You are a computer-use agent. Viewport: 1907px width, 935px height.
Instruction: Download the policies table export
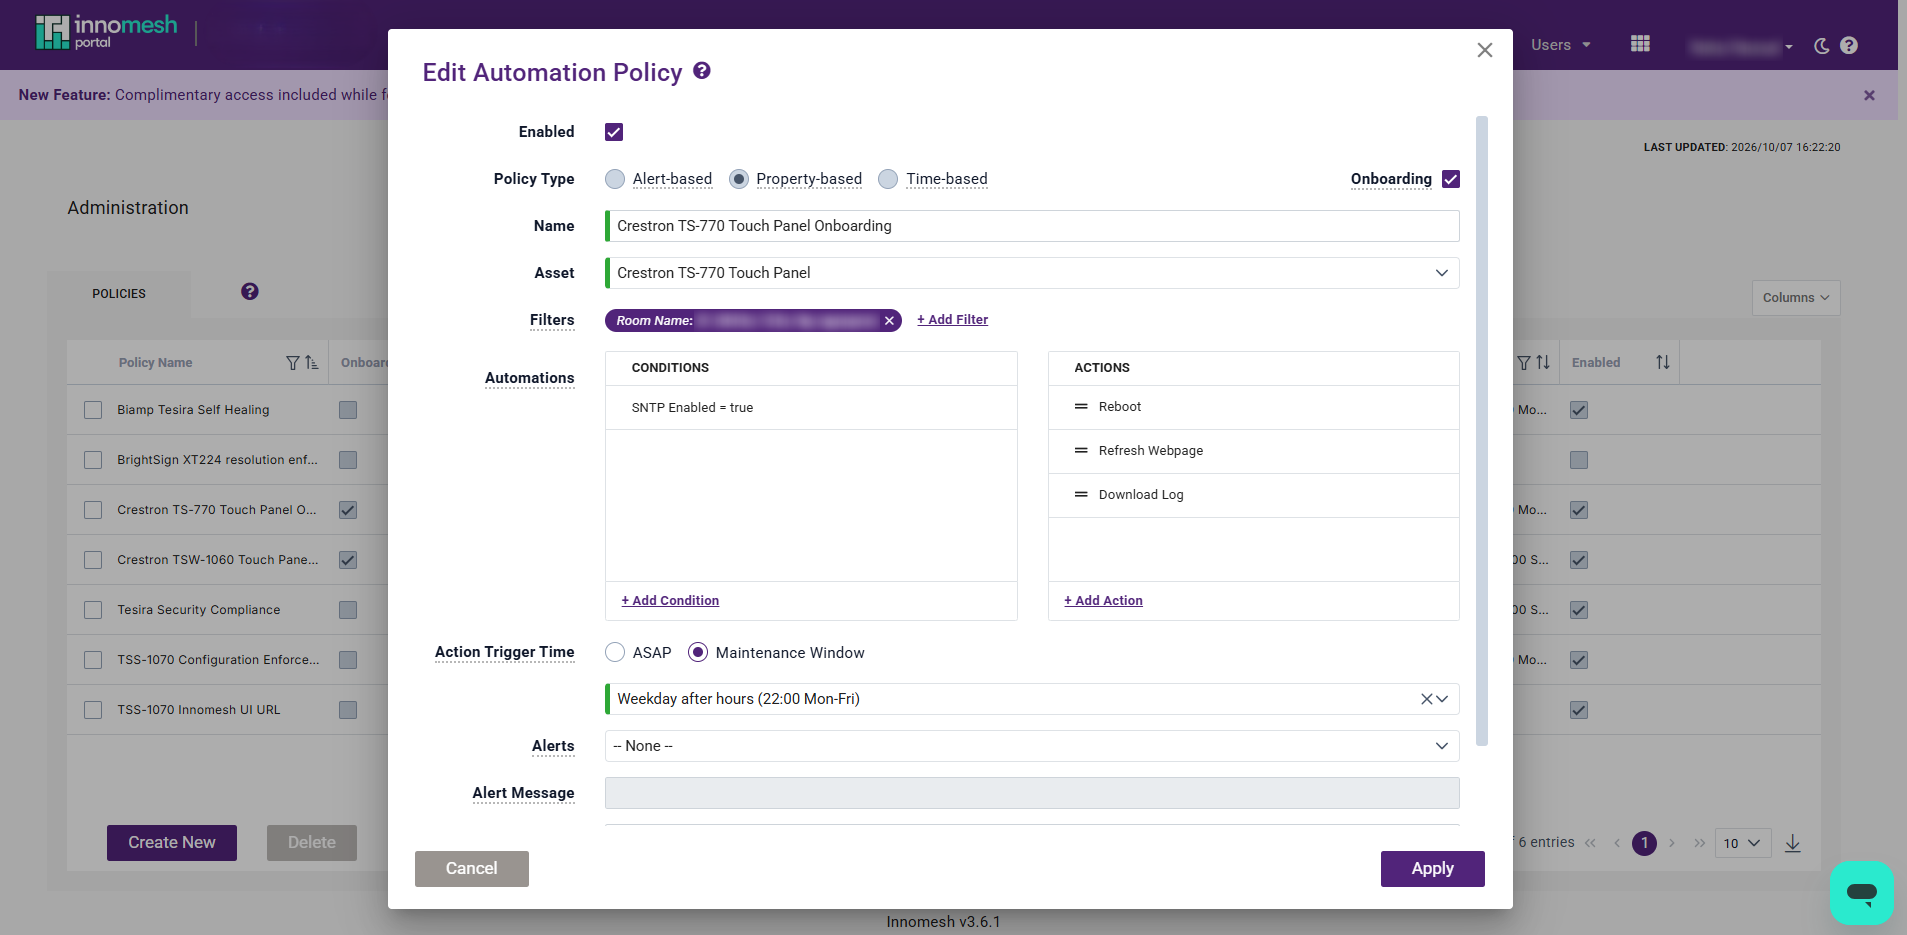coord(1793,843)
